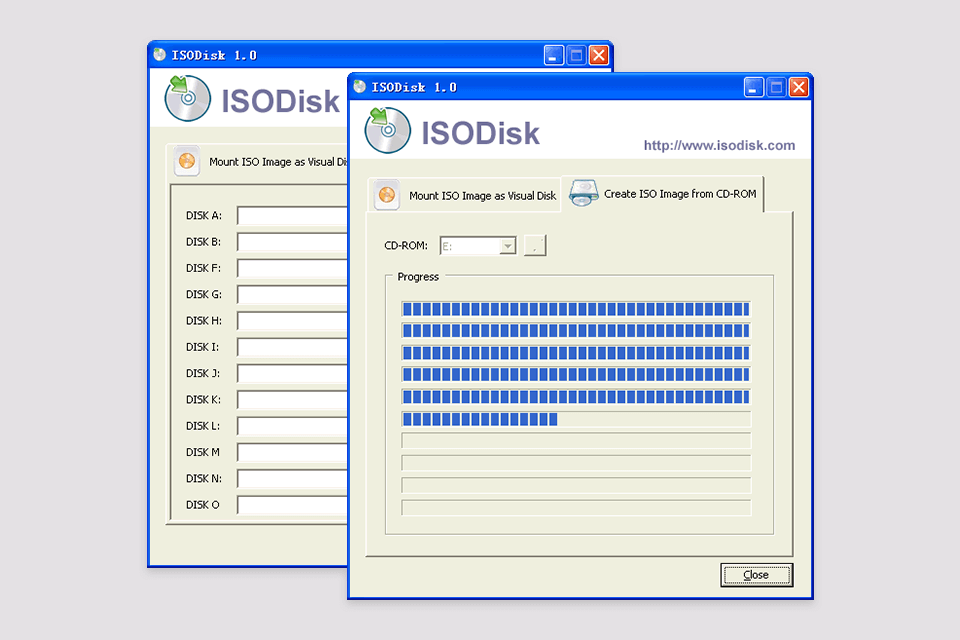Click the CD drive icon on Create ISO tab

(584, 194)
